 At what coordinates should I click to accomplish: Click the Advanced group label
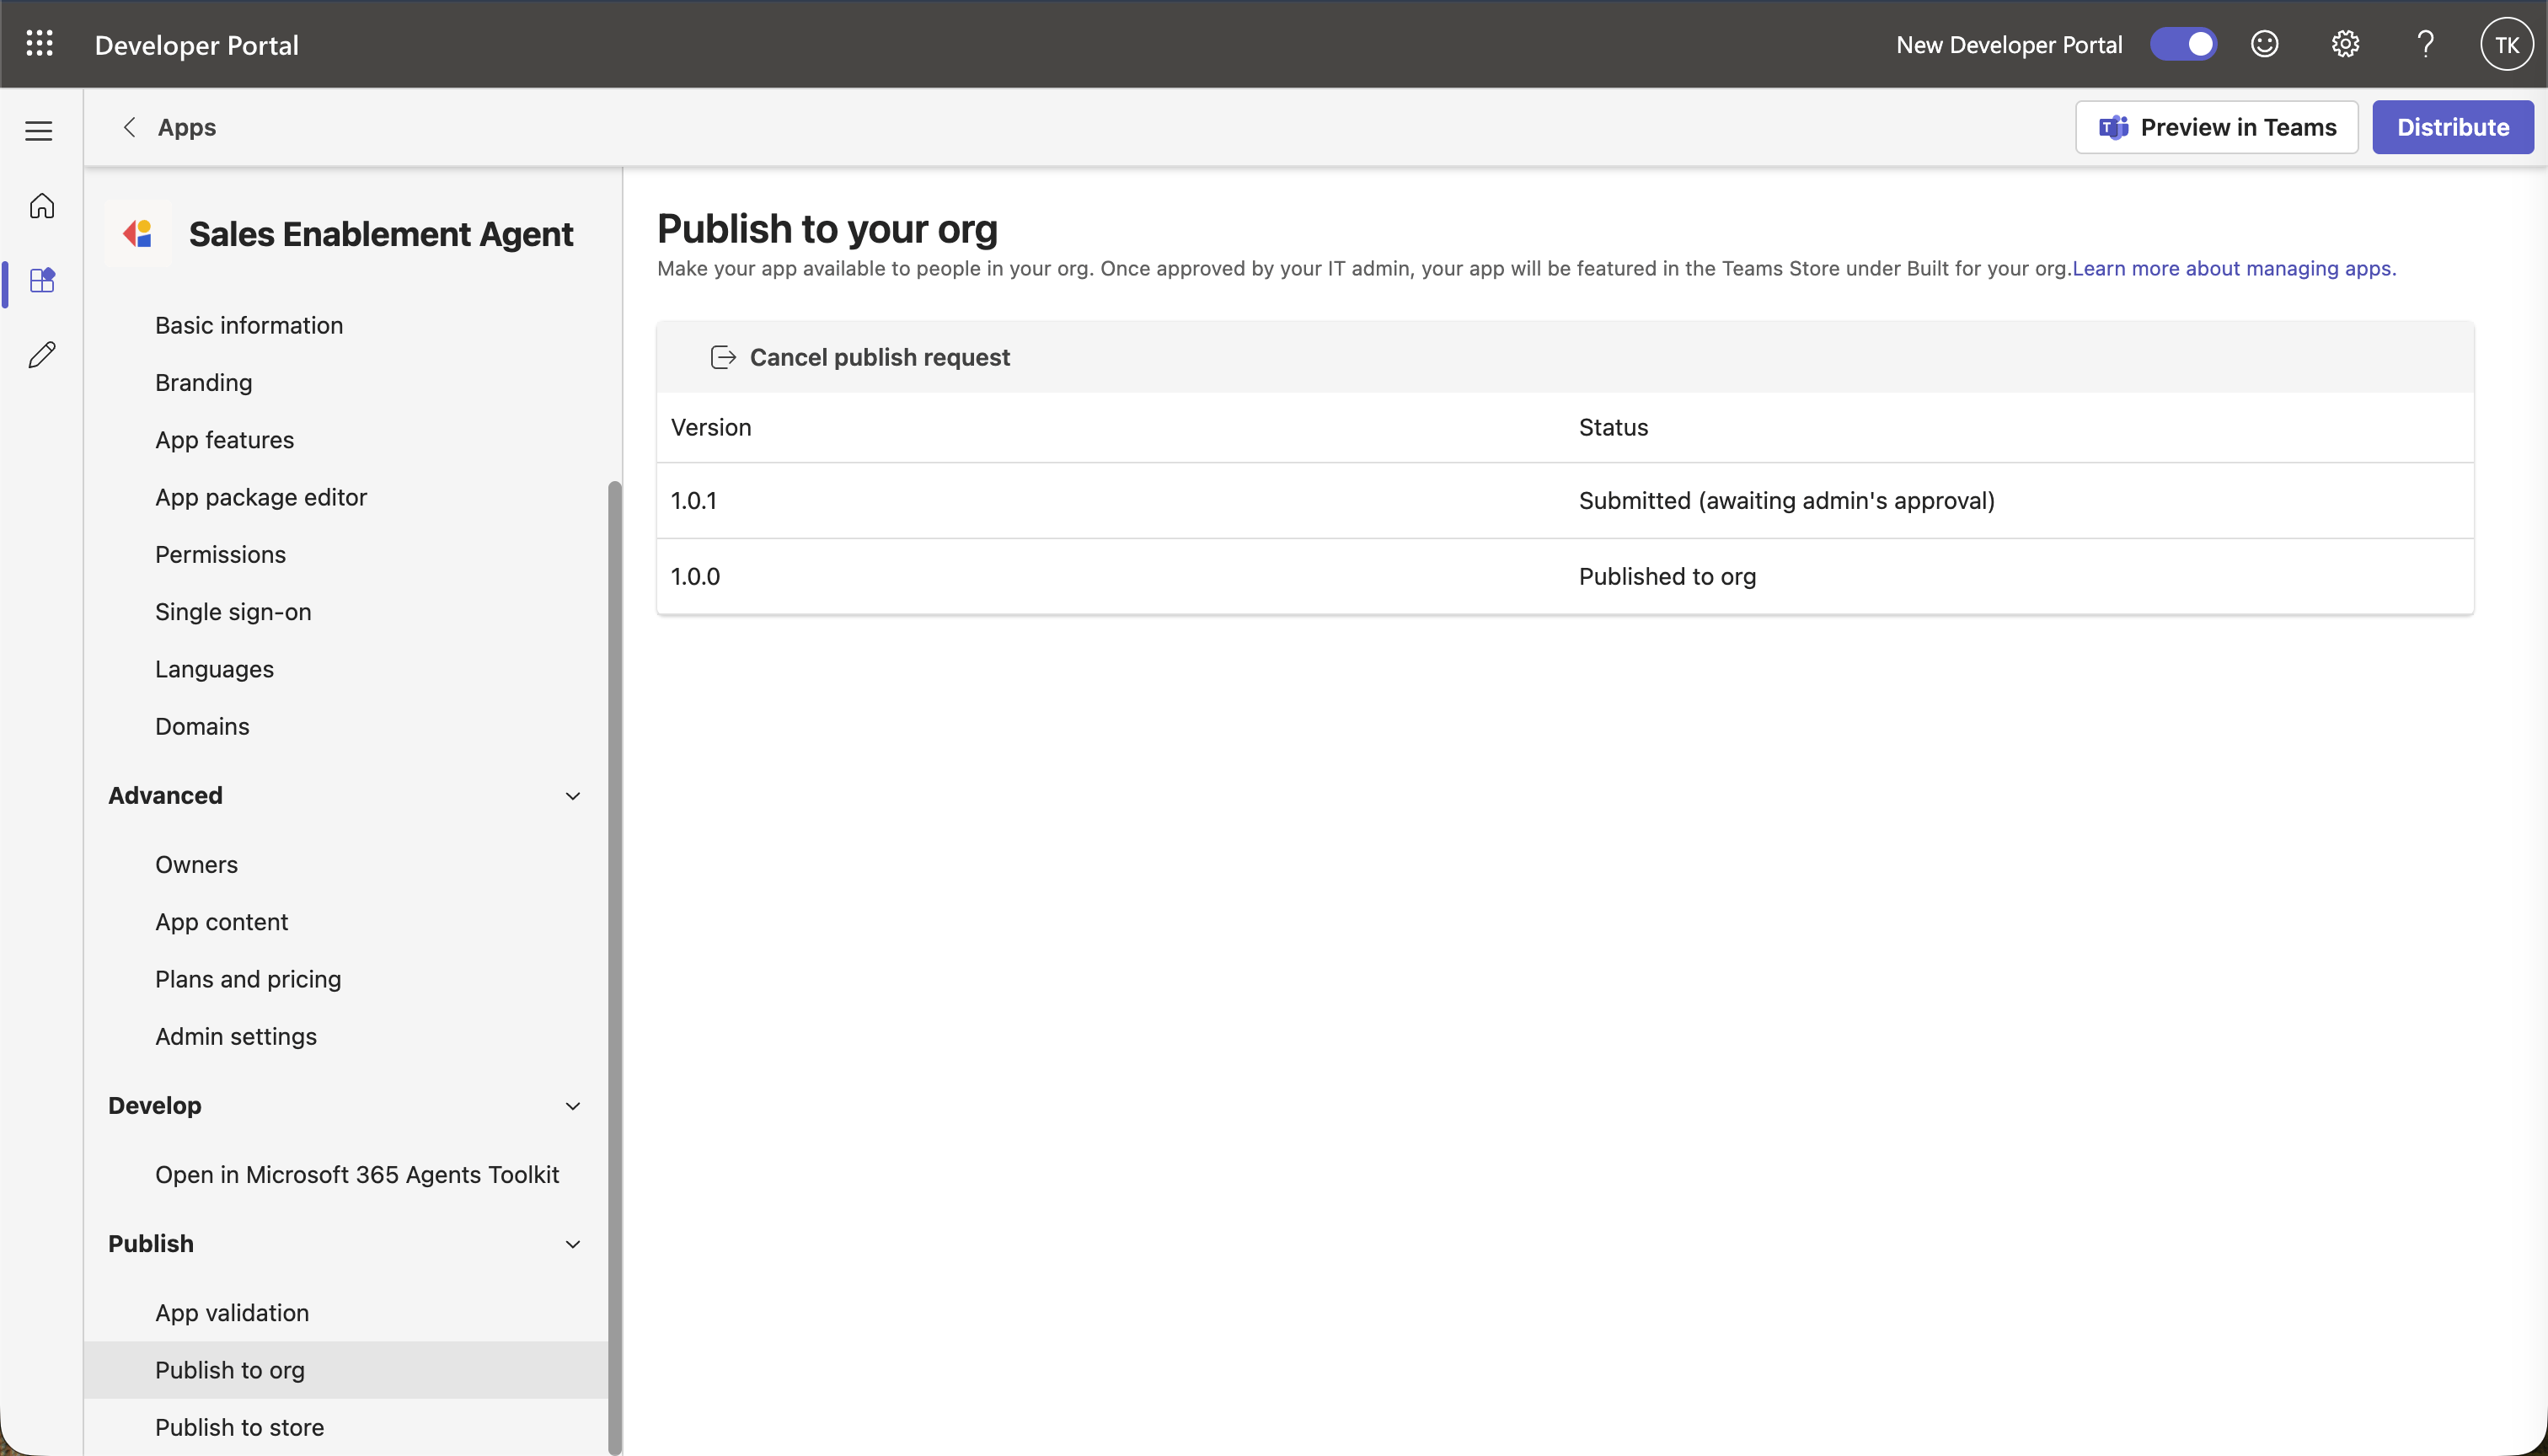click(x=165, y=796)
